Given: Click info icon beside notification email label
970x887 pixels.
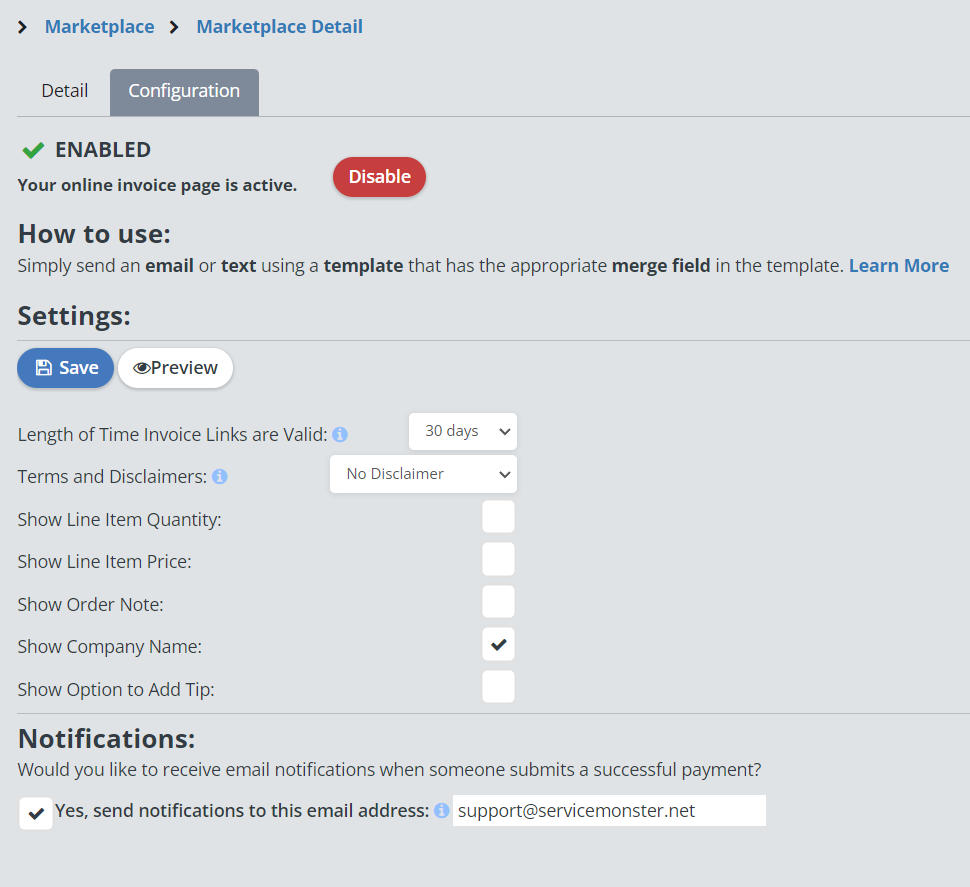Looking at the screenshot, I should (x=441, y=811).
